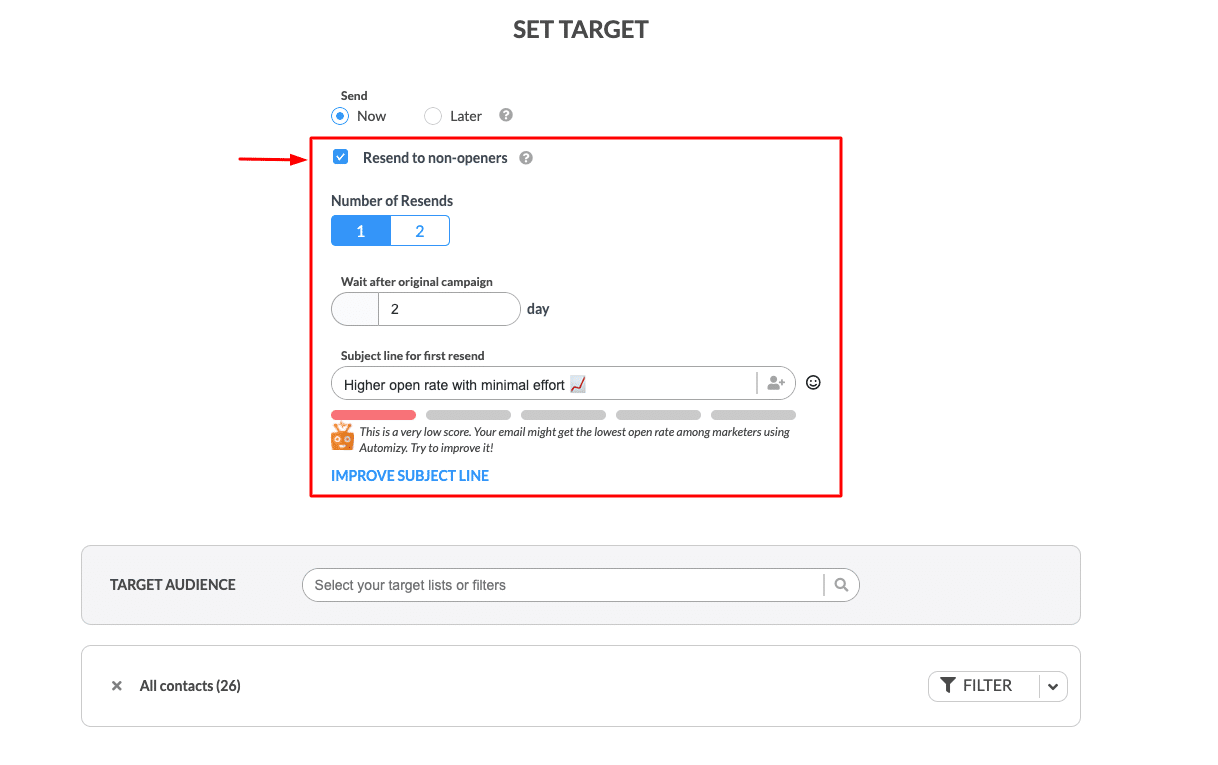Click the IMPROVE SUBJECT LINE link
Image resolution: width=1218 pixels, height=765 pixels.
click(410, 476)
